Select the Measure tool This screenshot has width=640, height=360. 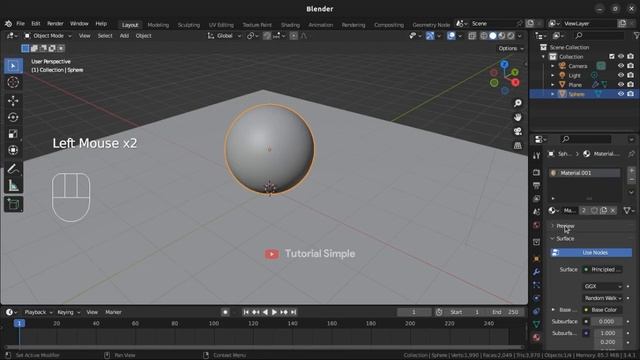13,186
